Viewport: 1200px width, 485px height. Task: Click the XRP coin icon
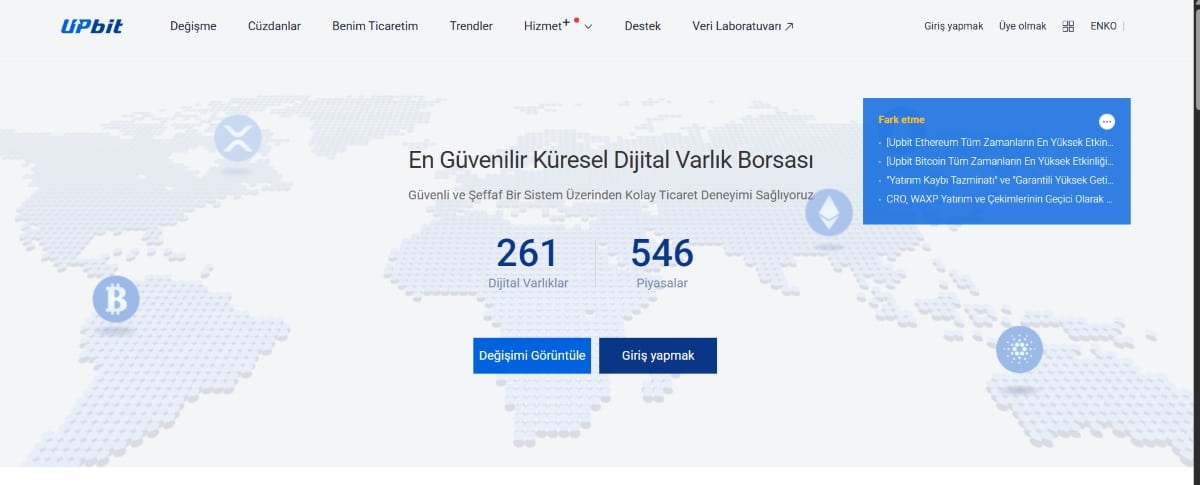[x=237, y=138]
